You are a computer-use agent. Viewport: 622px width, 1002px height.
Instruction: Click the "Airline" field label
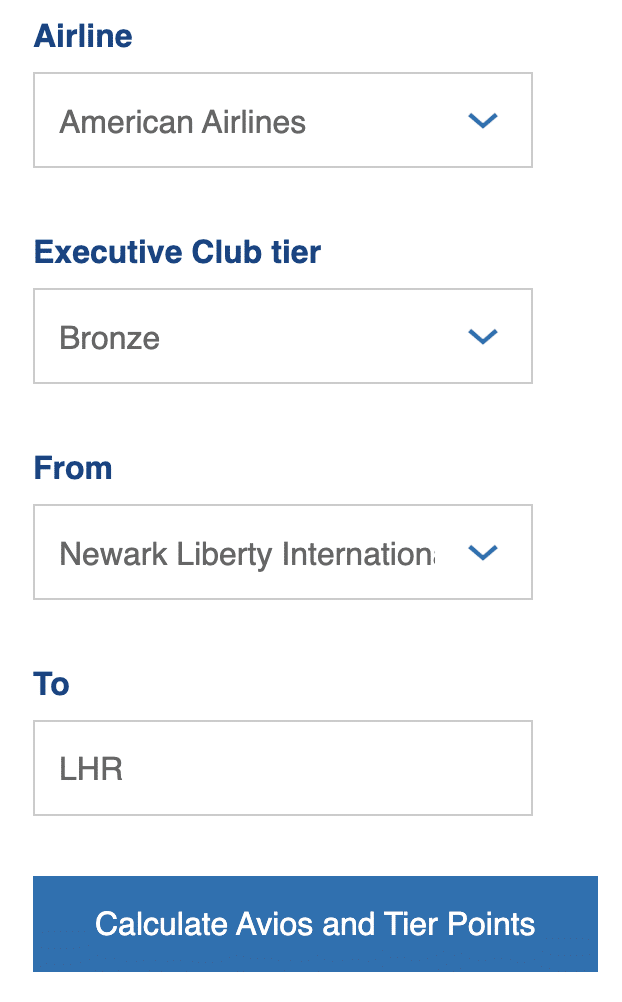click(83, 37)
